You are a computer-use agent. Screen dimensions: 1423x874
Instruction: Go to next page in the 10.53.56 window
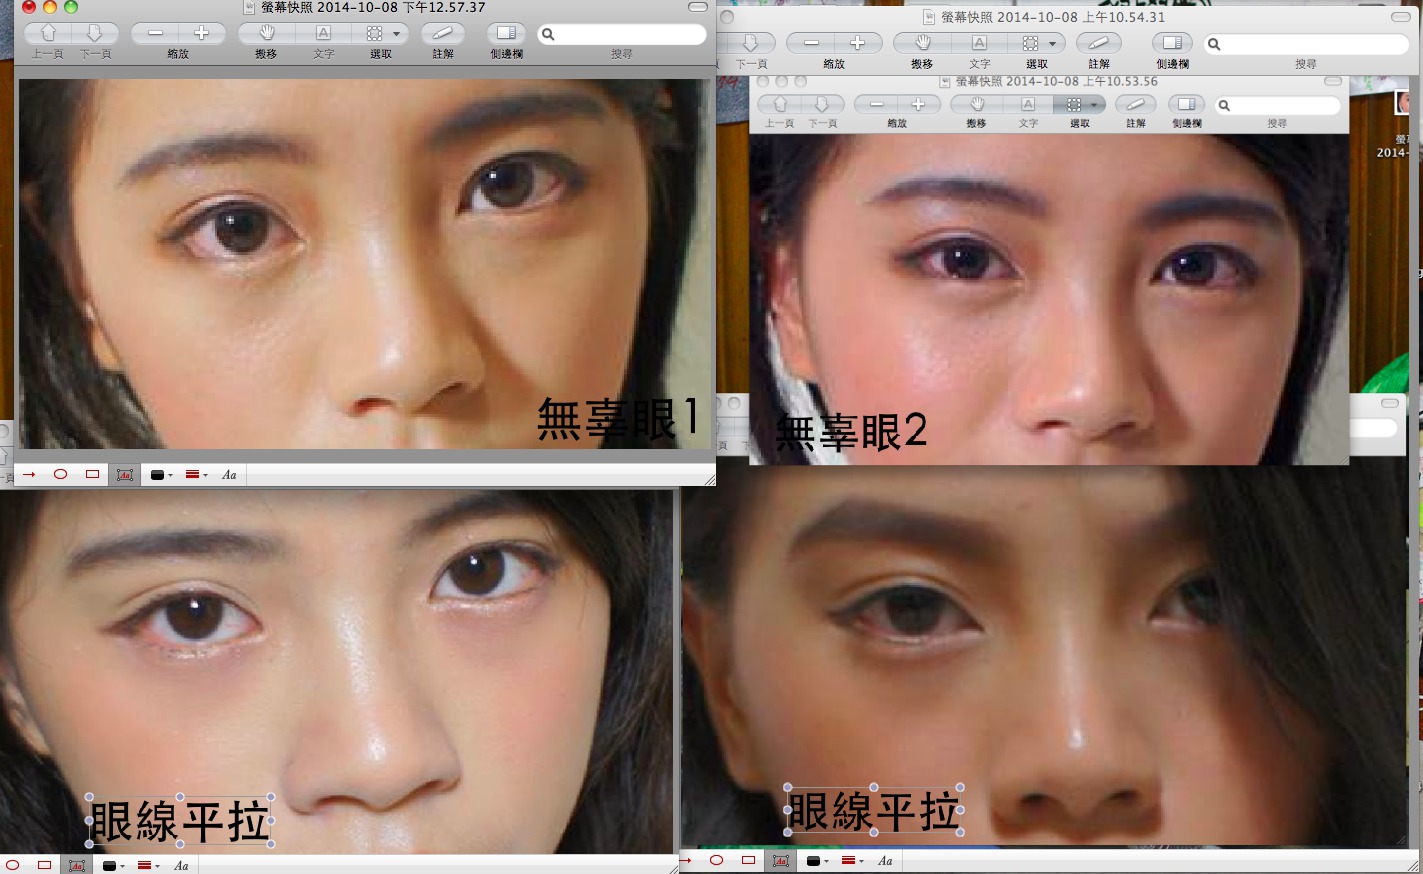tap(822, 104)
